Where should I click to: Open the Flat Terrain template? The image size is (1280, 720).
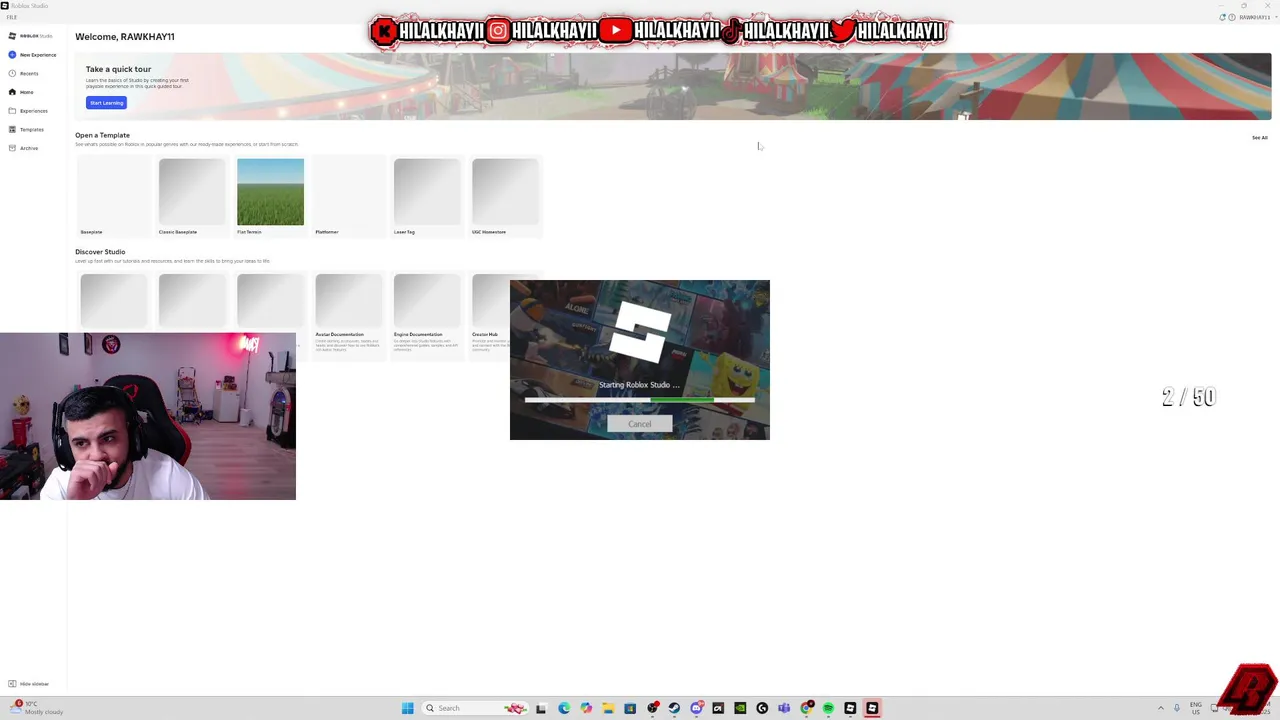pyautogui.click(x=270, y=197)
